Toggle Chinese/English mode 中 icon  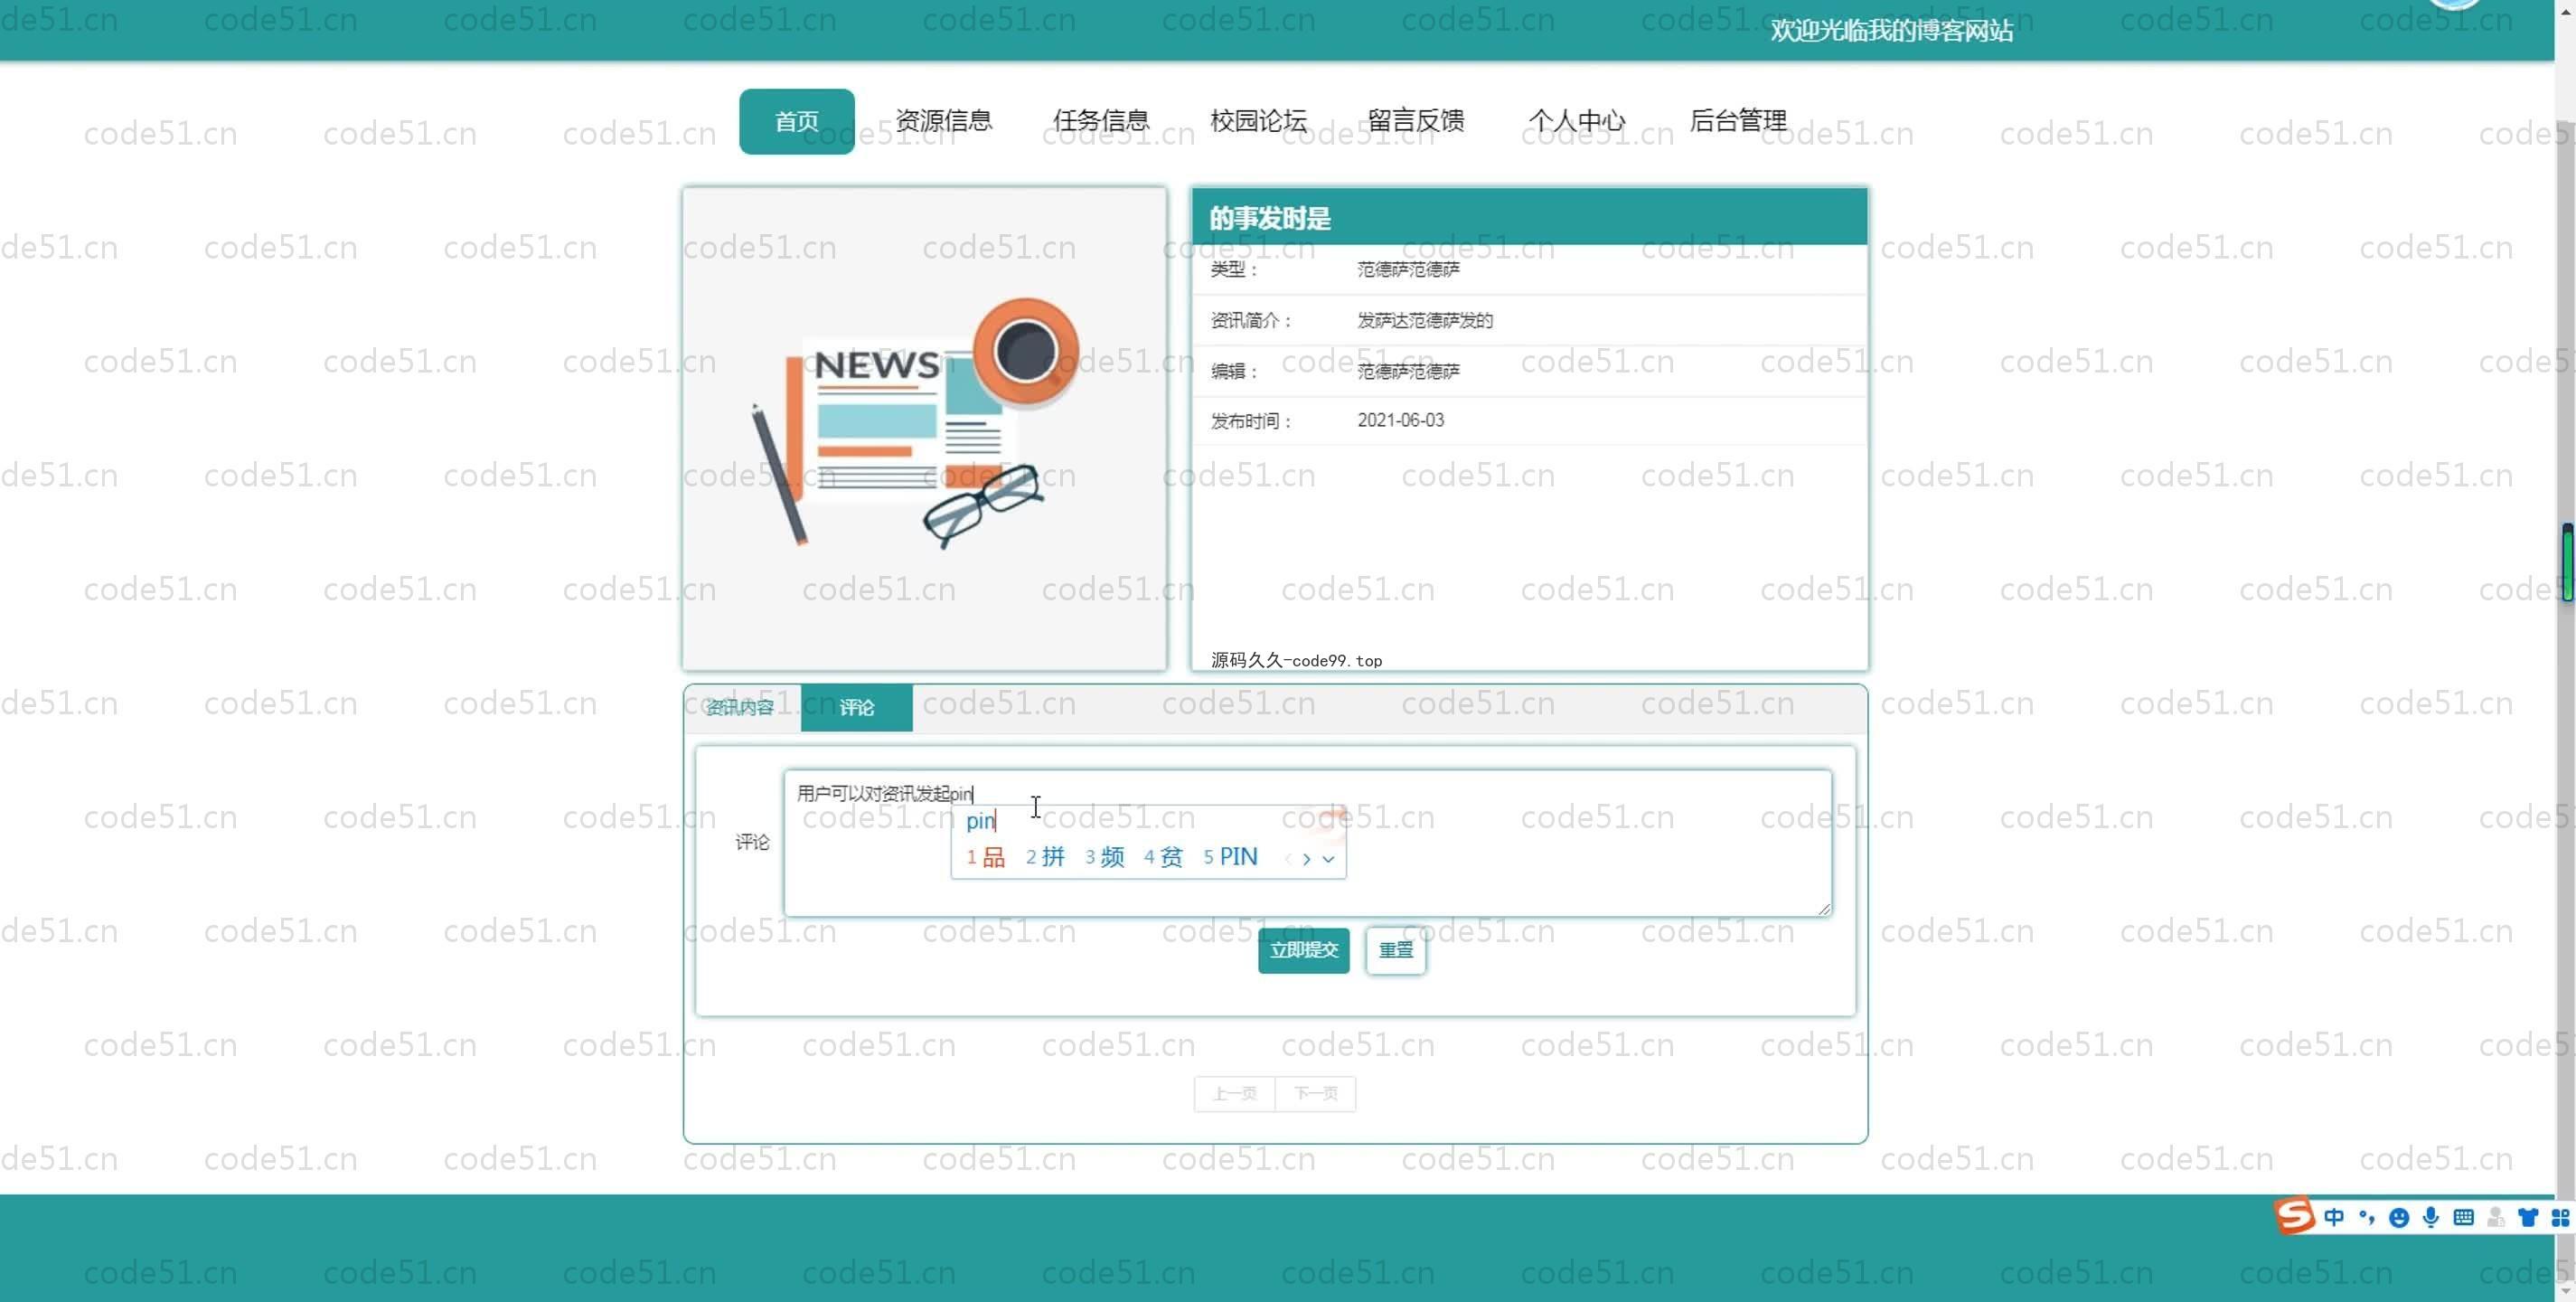2334,1217
